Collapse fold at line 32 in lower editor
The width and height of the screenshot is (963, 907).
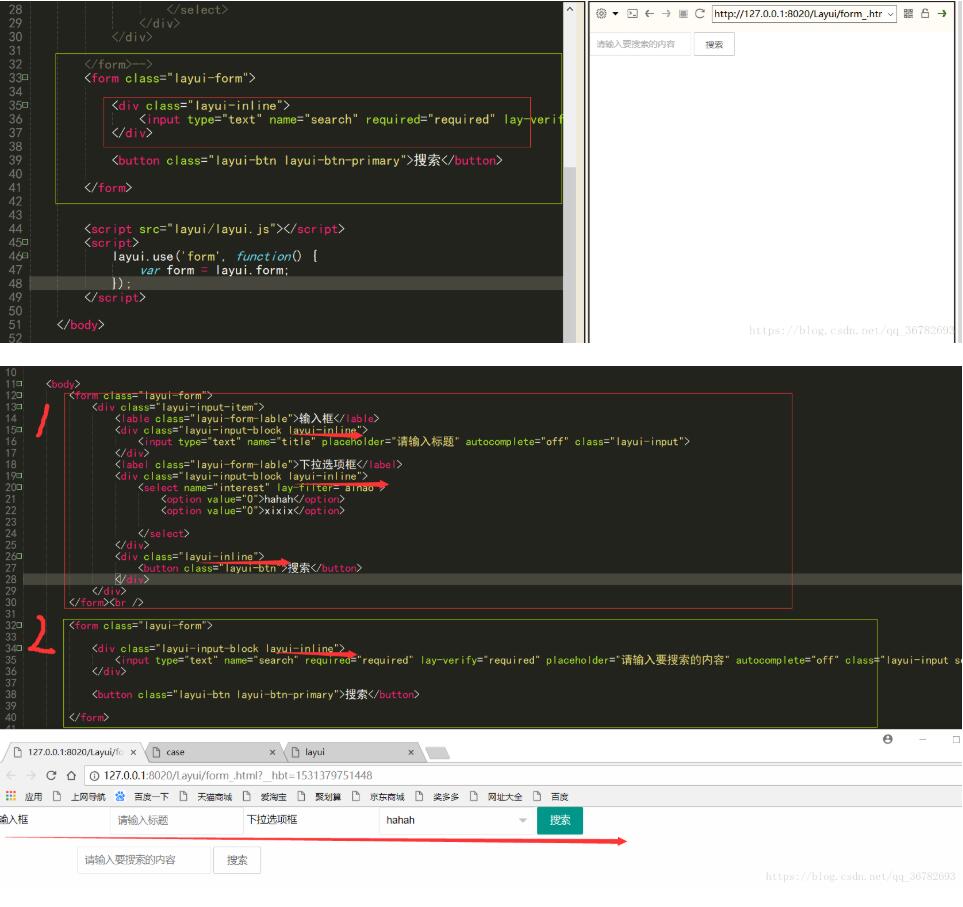pyautogui.click(x=20, y=626)
